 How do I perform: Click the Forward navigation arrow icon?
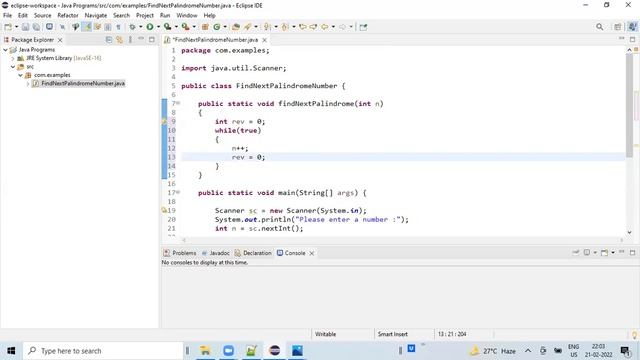pos(342,27)
